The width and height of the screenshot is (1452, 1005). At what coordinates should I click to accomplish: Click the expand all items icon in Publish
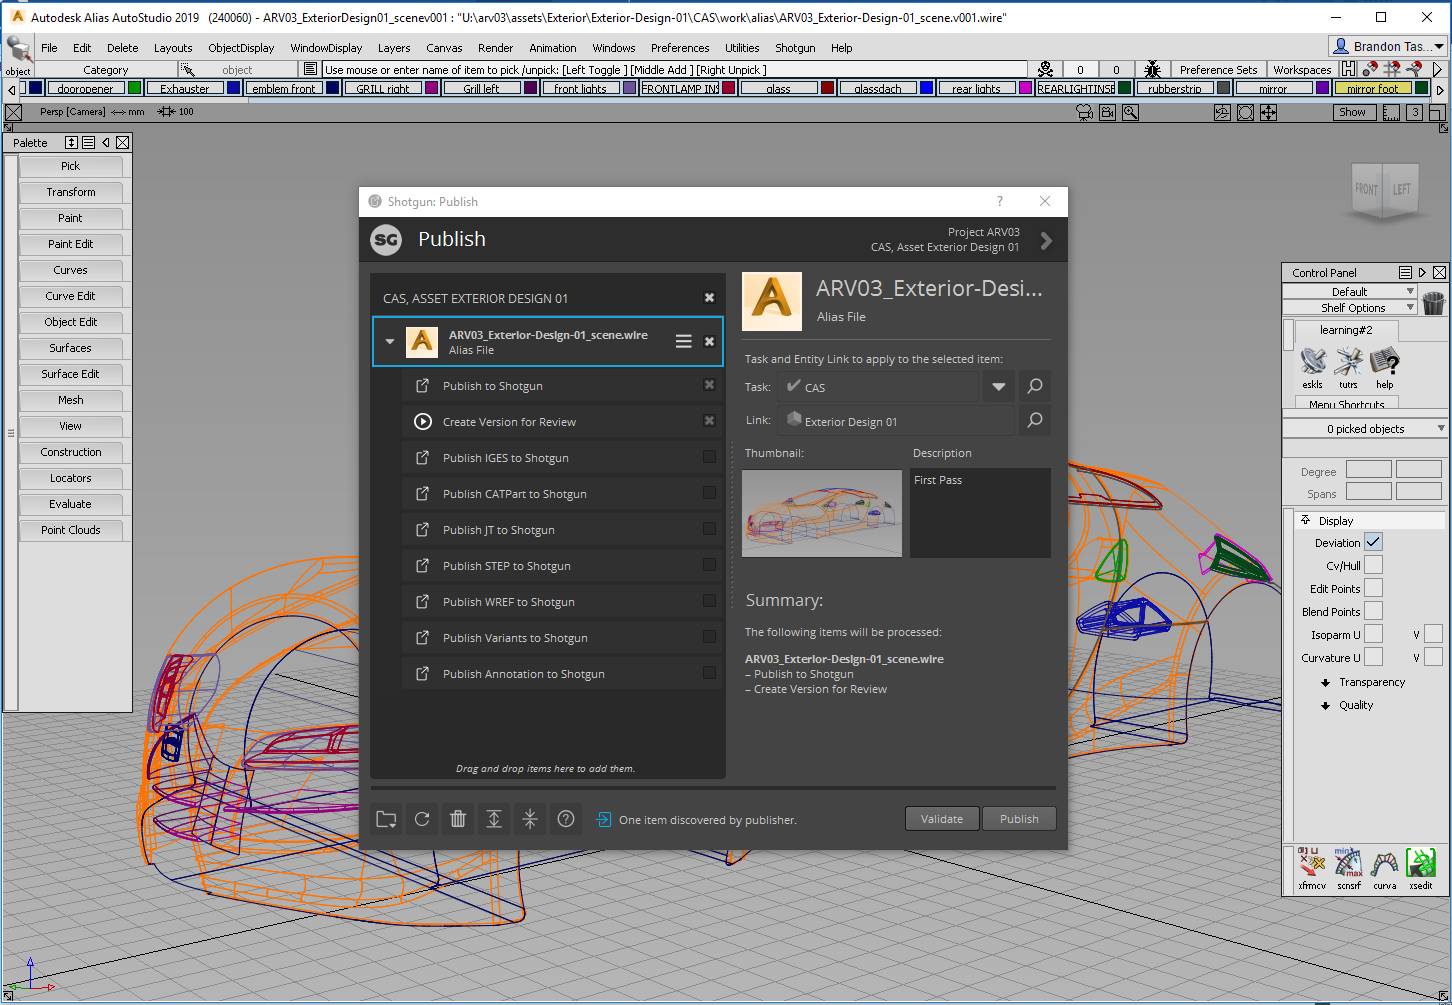tap(494, 819)
